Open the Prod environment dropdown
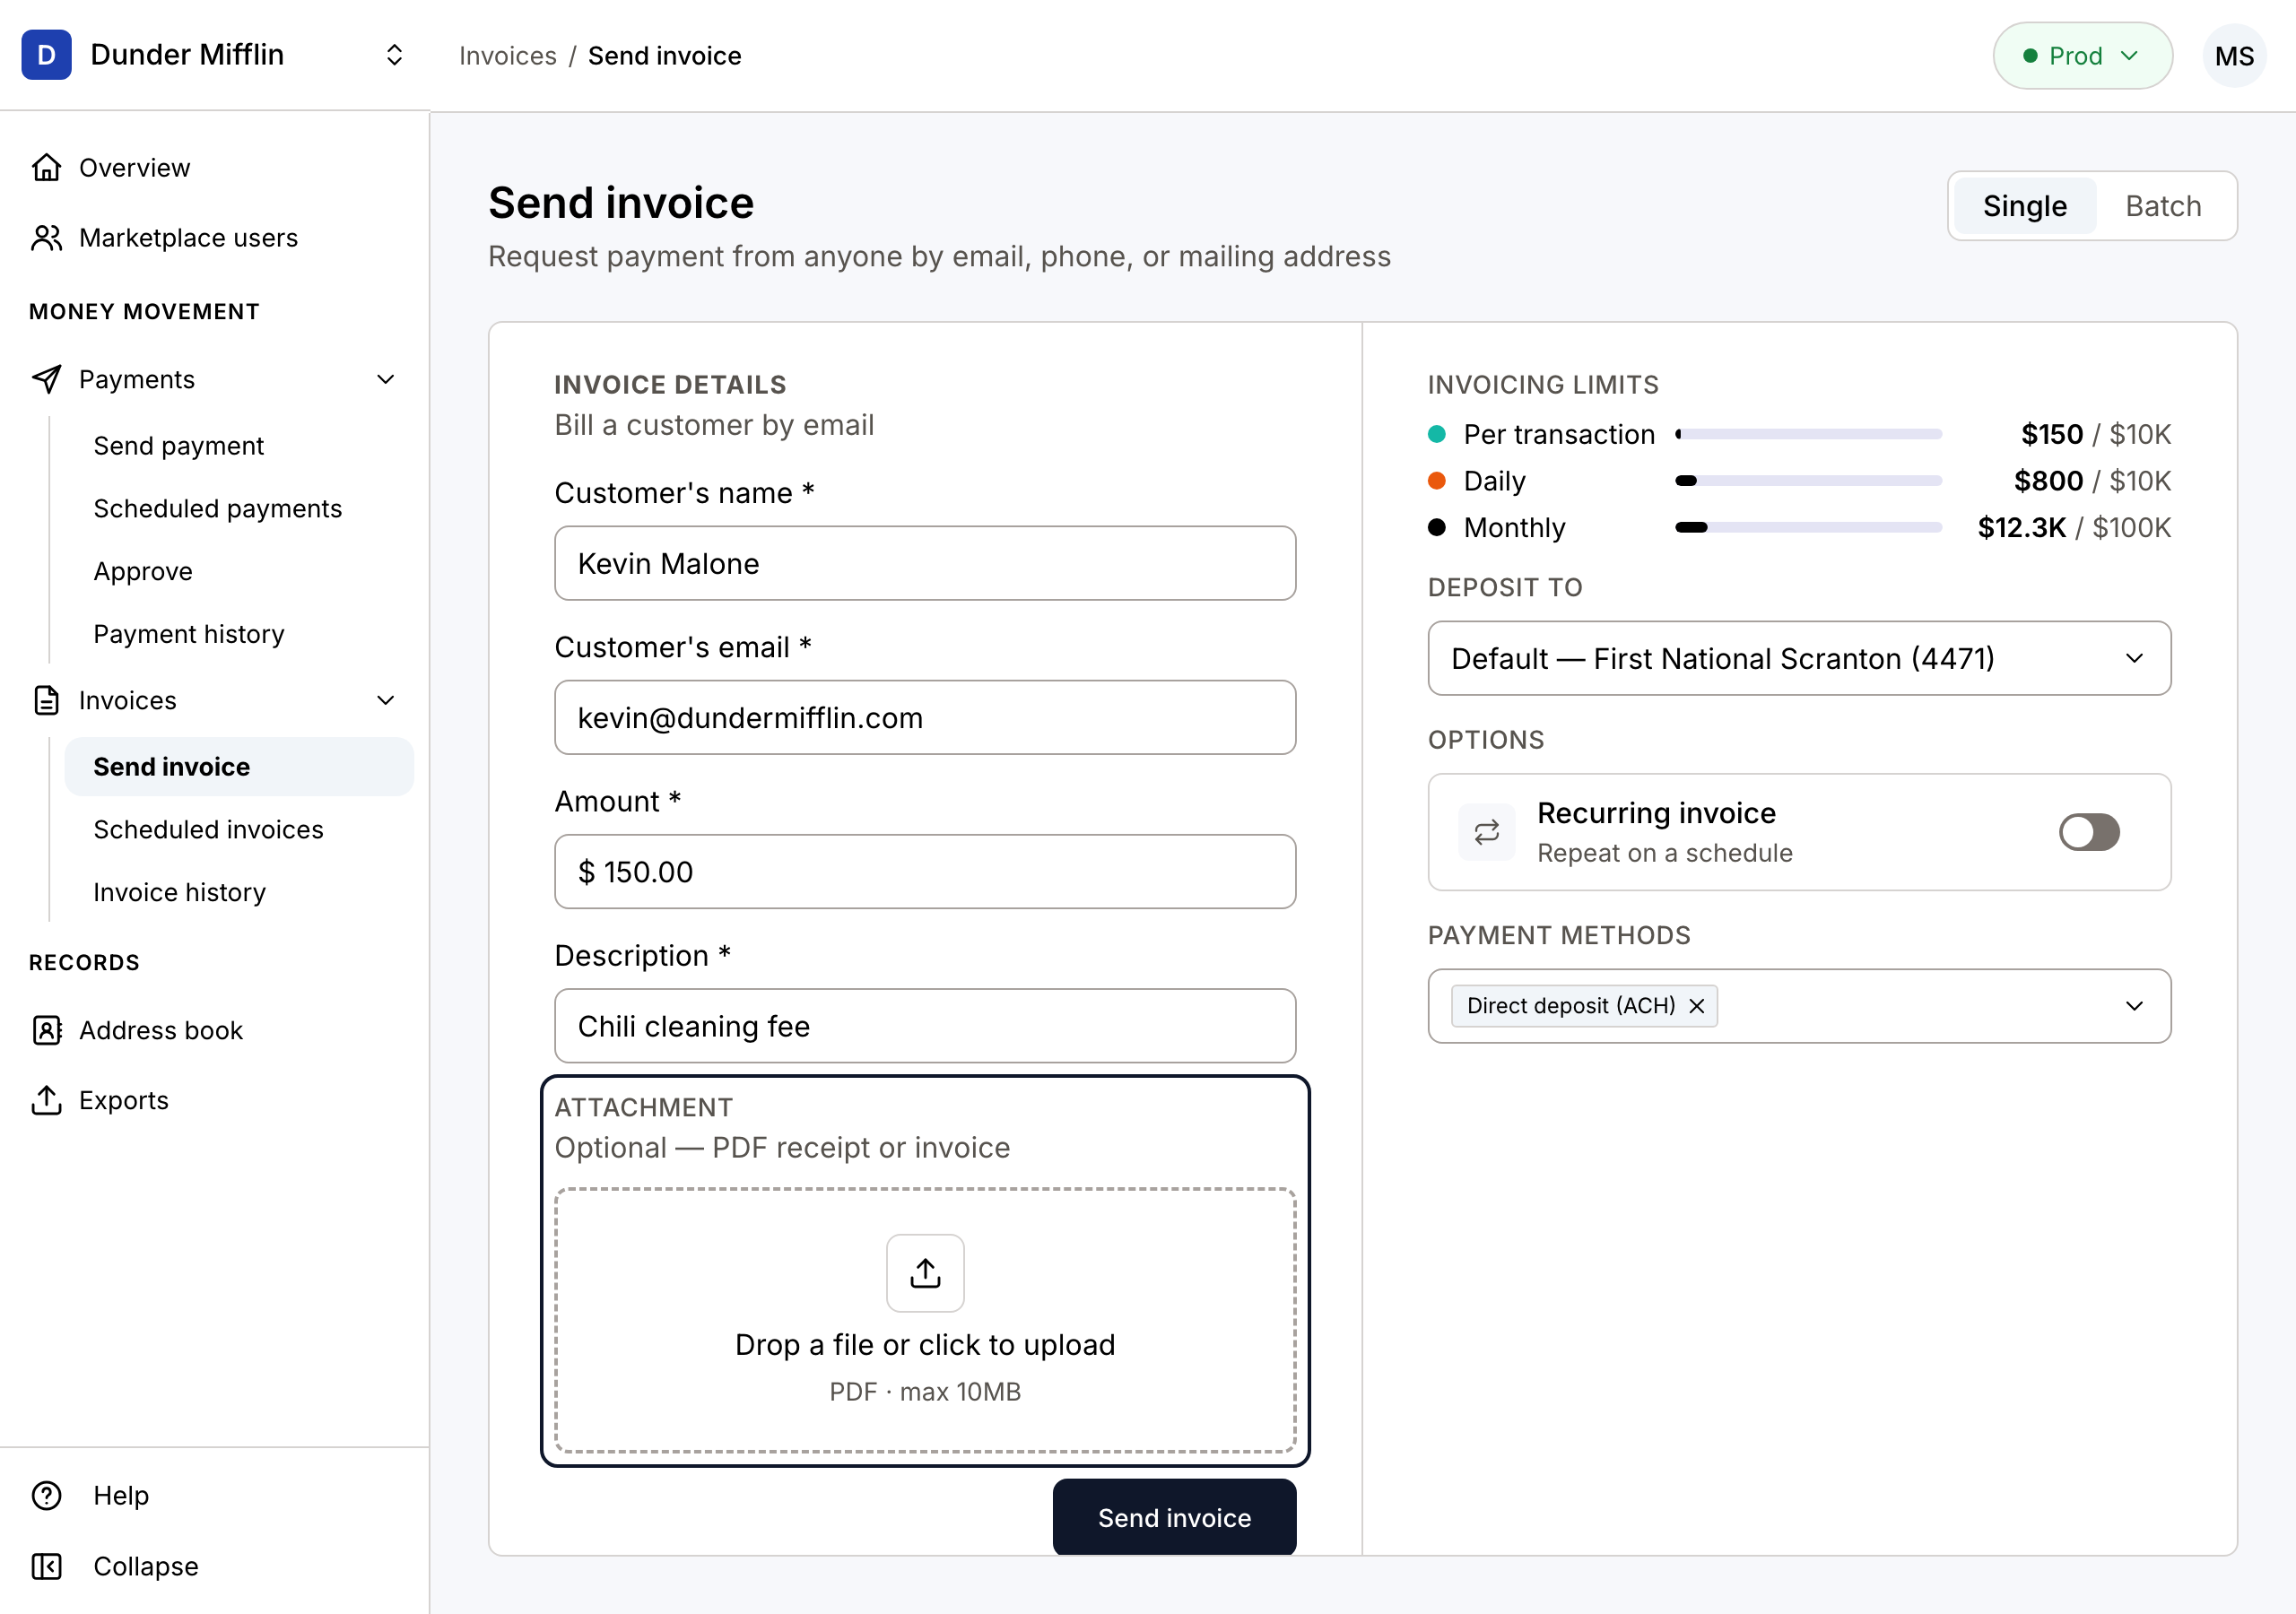The width and height of the screenshot is (2296, 1614). coord(2082,55)
